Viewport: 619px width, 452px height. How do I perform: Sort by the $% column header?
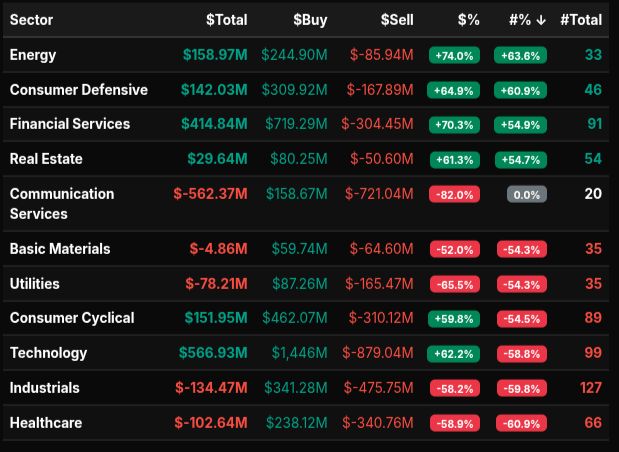[x=466, y=19]
